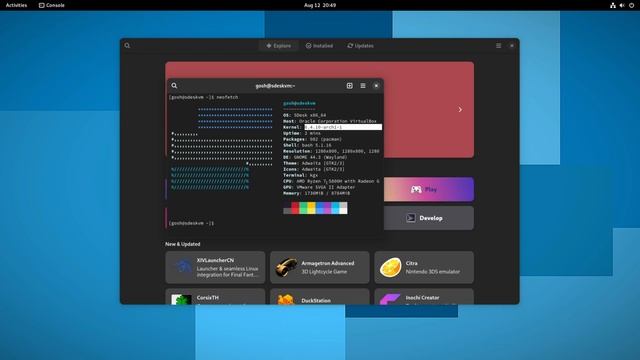The image size is (640, 360).
Task: Click the 'DE: GNOME' line in terminal
Action: coord(315,157)
